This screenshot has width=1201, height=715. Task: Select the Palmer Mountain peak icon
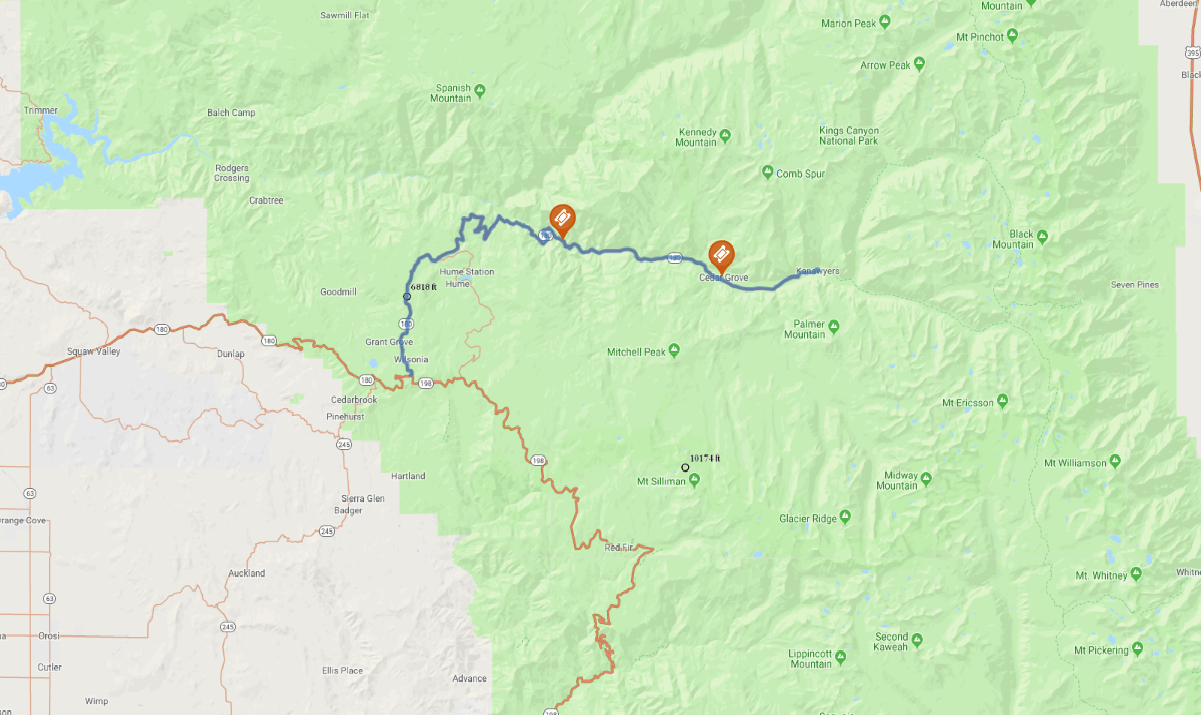pos(834,327)
